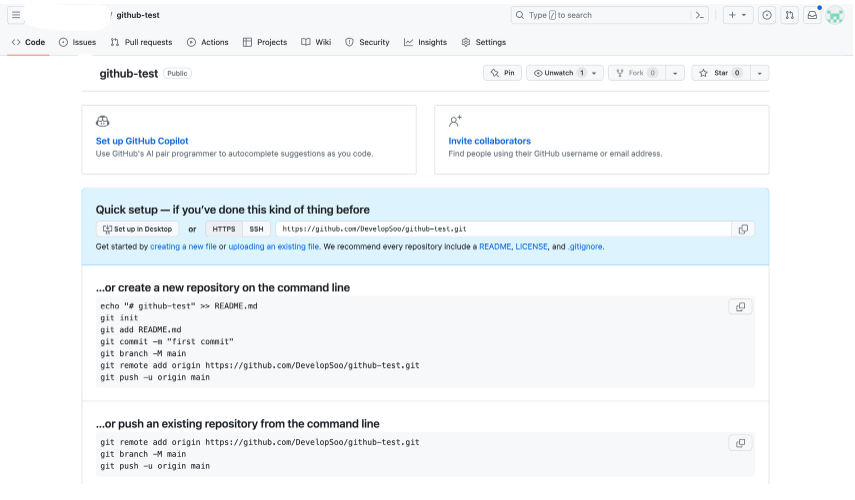Open the command palette icon in search
The height and width of the screenshot is (500, 855).
(700, 15)
